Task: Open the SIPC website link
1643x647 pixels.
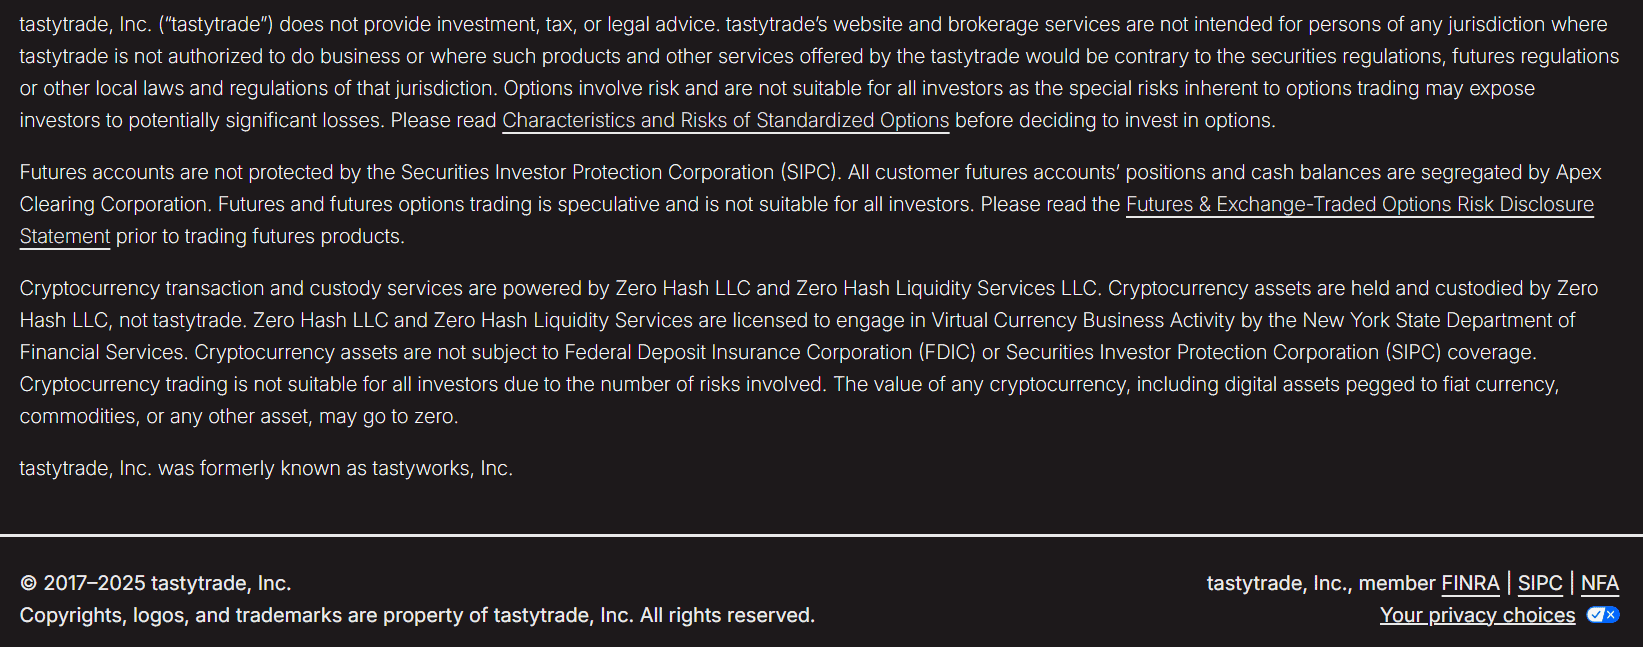Action: (1540, 583)
